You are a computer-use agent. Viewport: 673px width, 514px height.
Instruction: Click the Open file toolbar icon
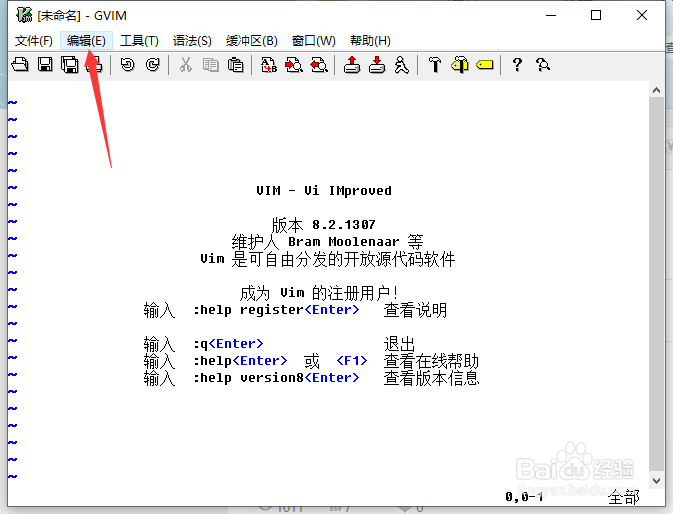pyautogui.click(x=20, y=65)
